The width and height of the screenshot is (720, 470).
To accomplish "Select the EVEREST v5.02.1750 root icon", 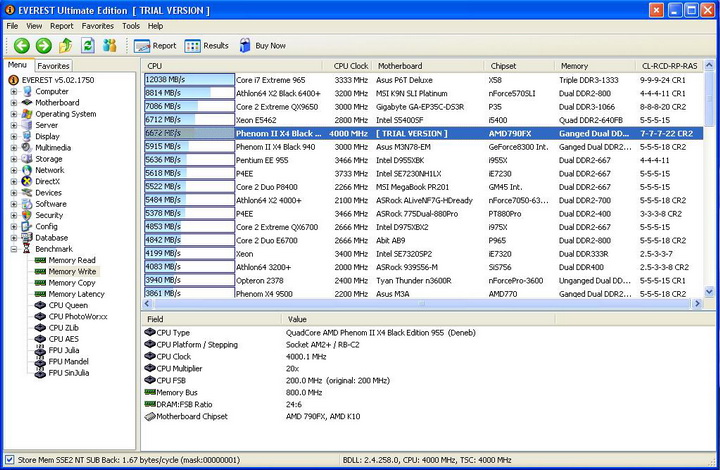I will (13, 80).
